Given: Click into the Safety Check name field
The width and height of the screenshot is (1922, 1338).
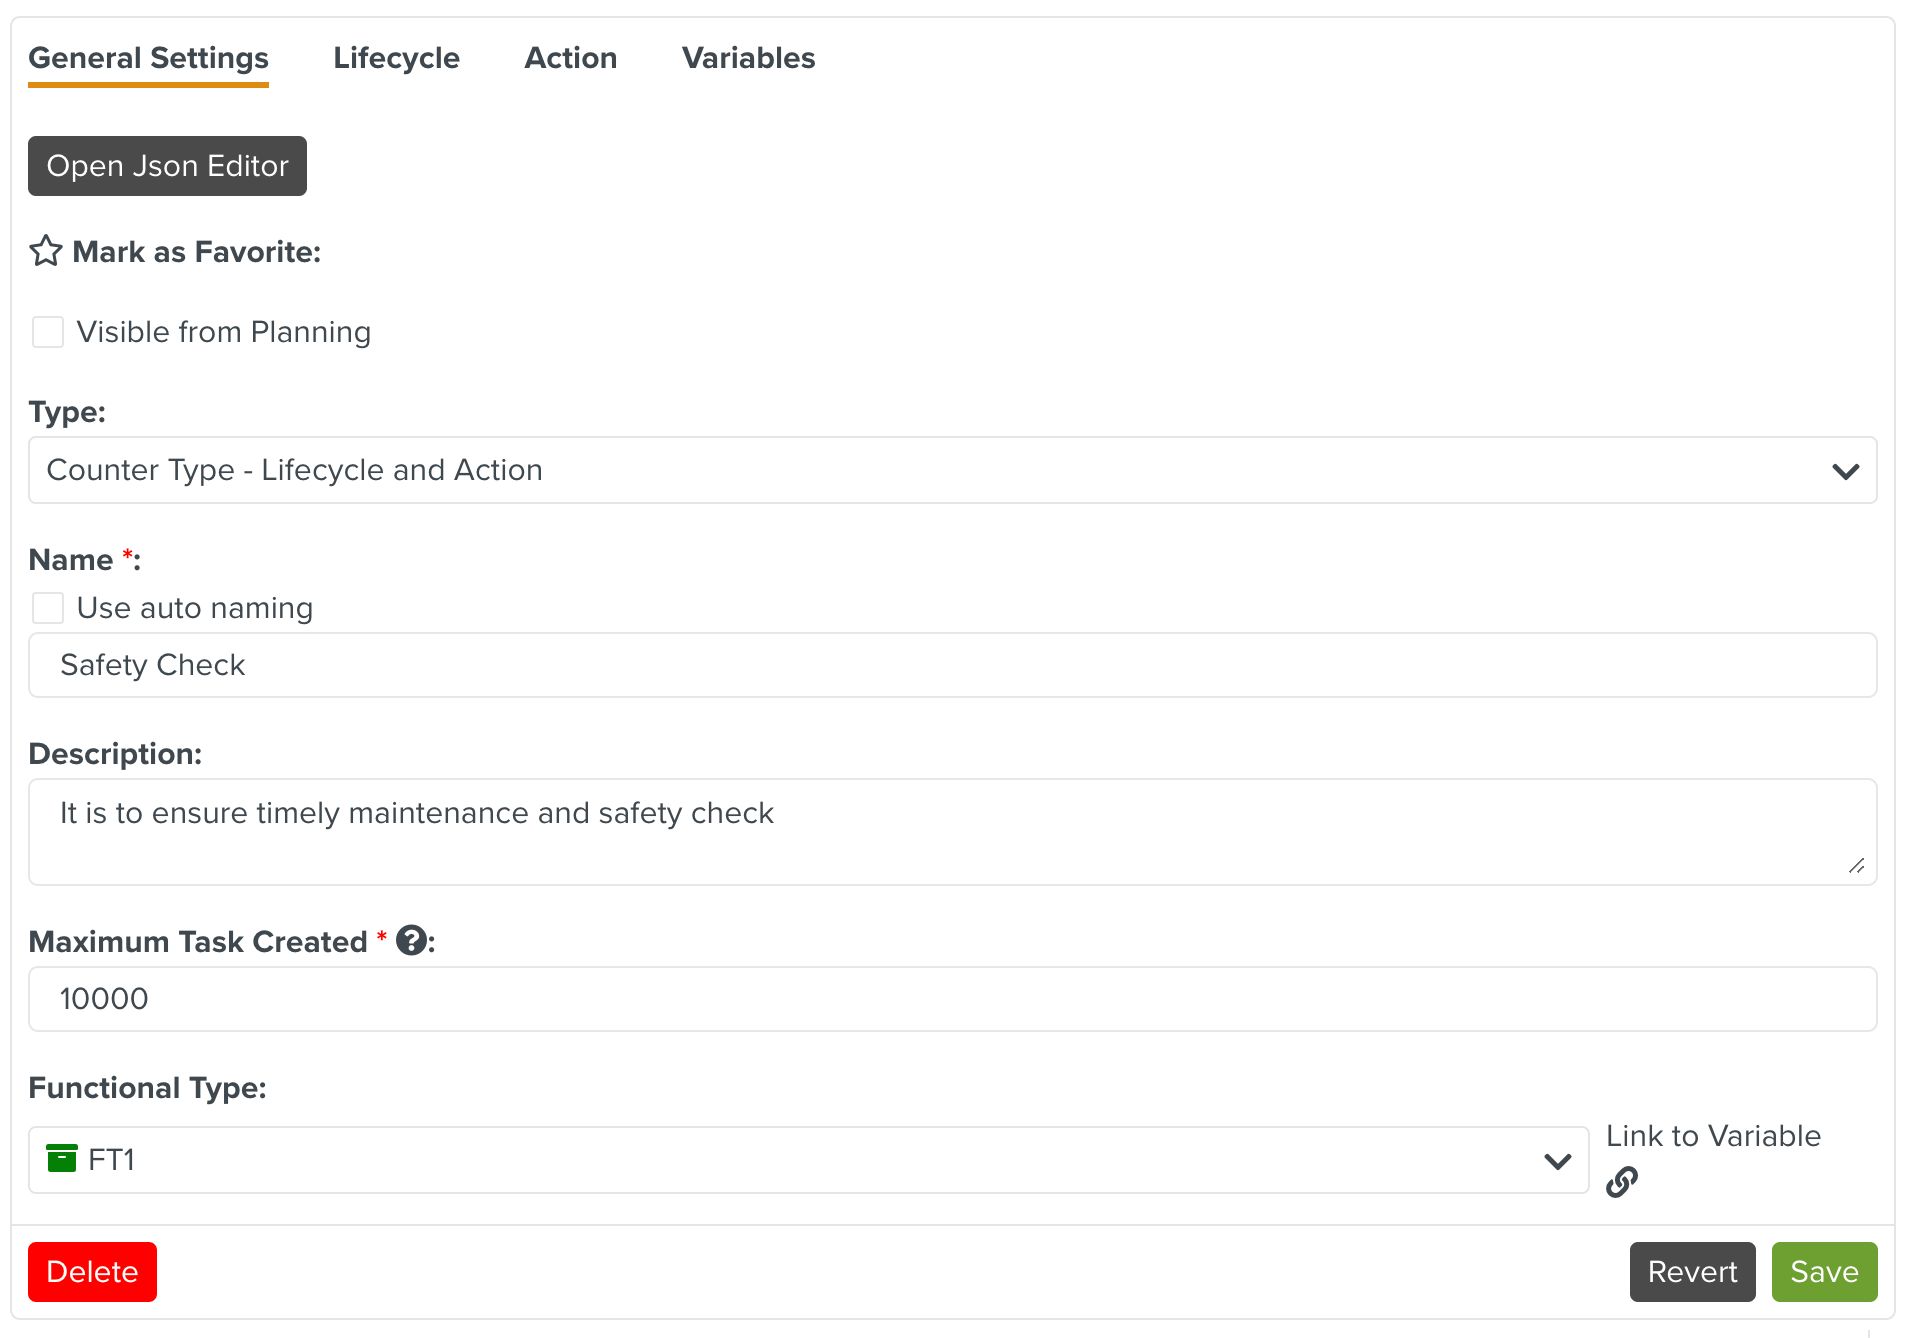Looking at the screenshot, I should pyautogui.click(x=950, y=665).
